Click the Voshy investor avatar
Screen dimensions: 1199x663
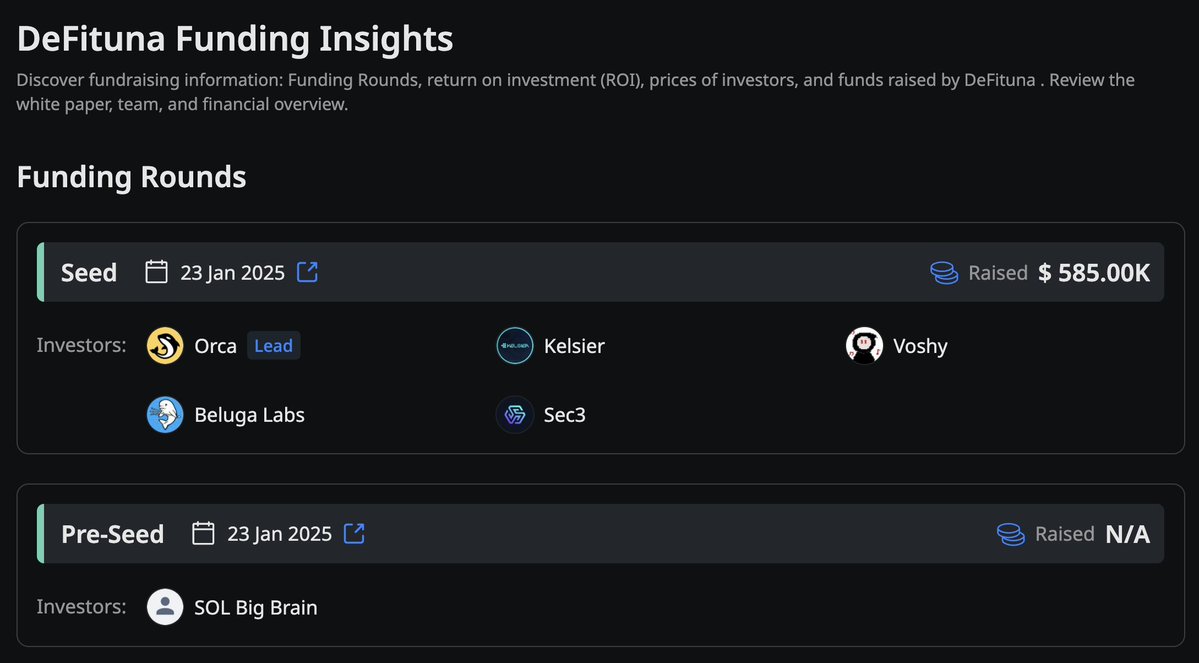[x=864, y=346]
